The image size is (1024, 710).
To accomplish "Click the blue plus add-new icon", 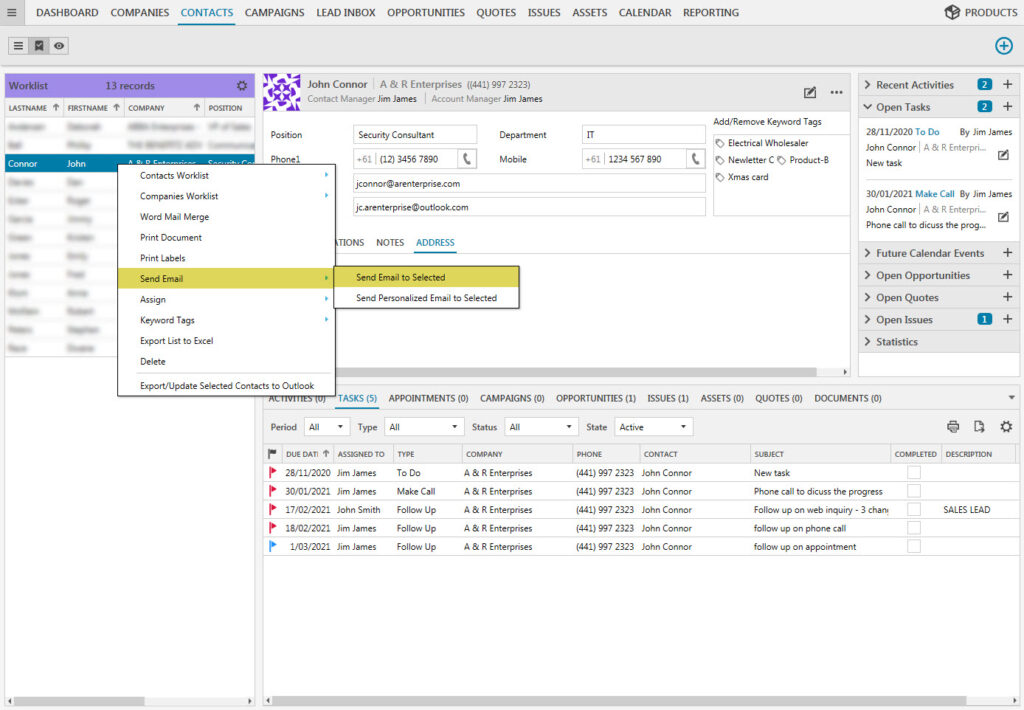I will tap(1003, 46).
